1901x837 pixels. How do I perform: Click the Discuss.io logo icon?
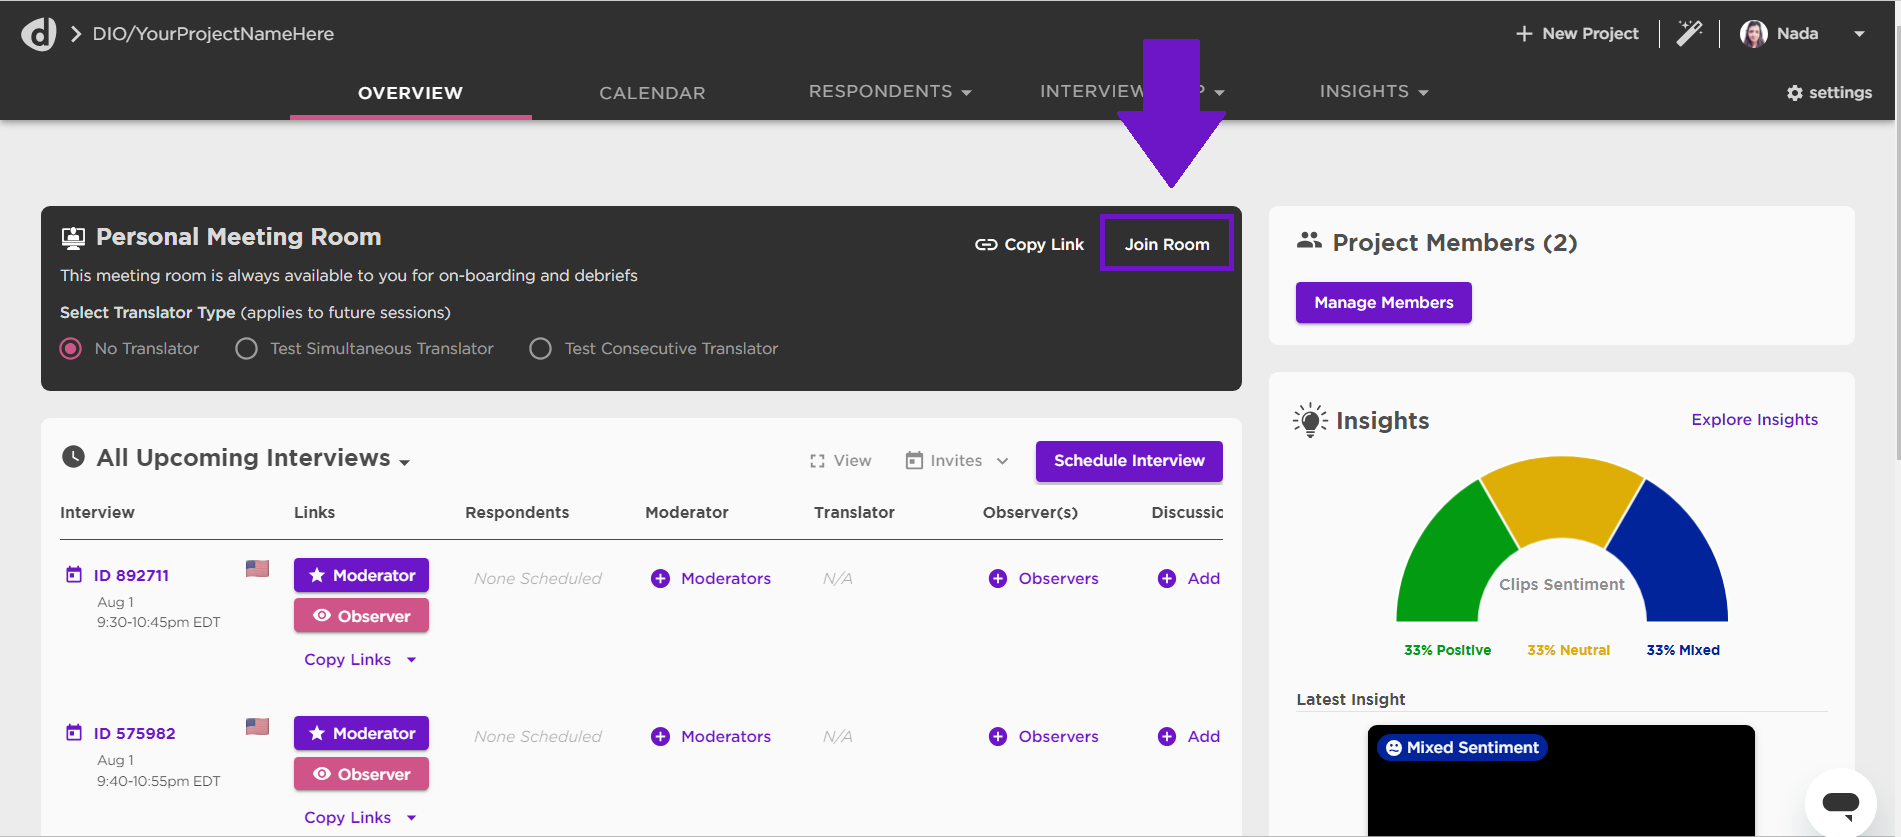39,34
